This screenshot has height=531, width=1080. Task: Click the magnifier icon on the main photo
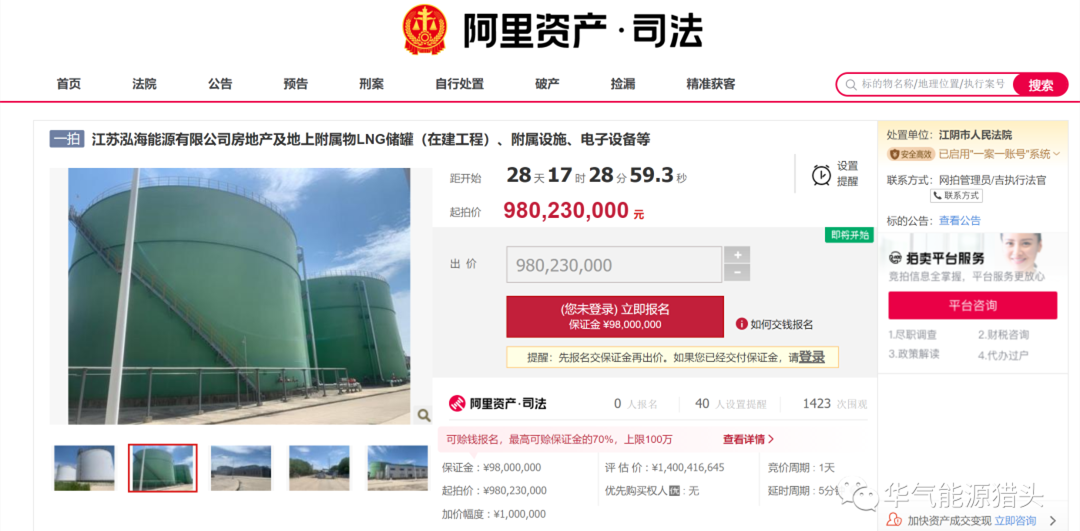pos(424,415)
